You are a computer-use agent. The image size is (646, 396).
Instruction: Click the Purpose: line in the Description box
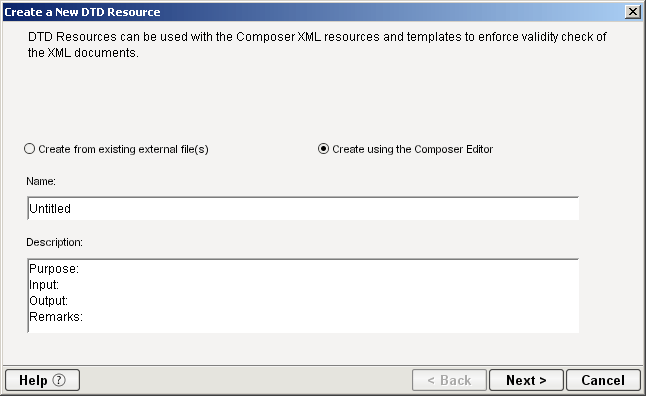tap(54, 269)
